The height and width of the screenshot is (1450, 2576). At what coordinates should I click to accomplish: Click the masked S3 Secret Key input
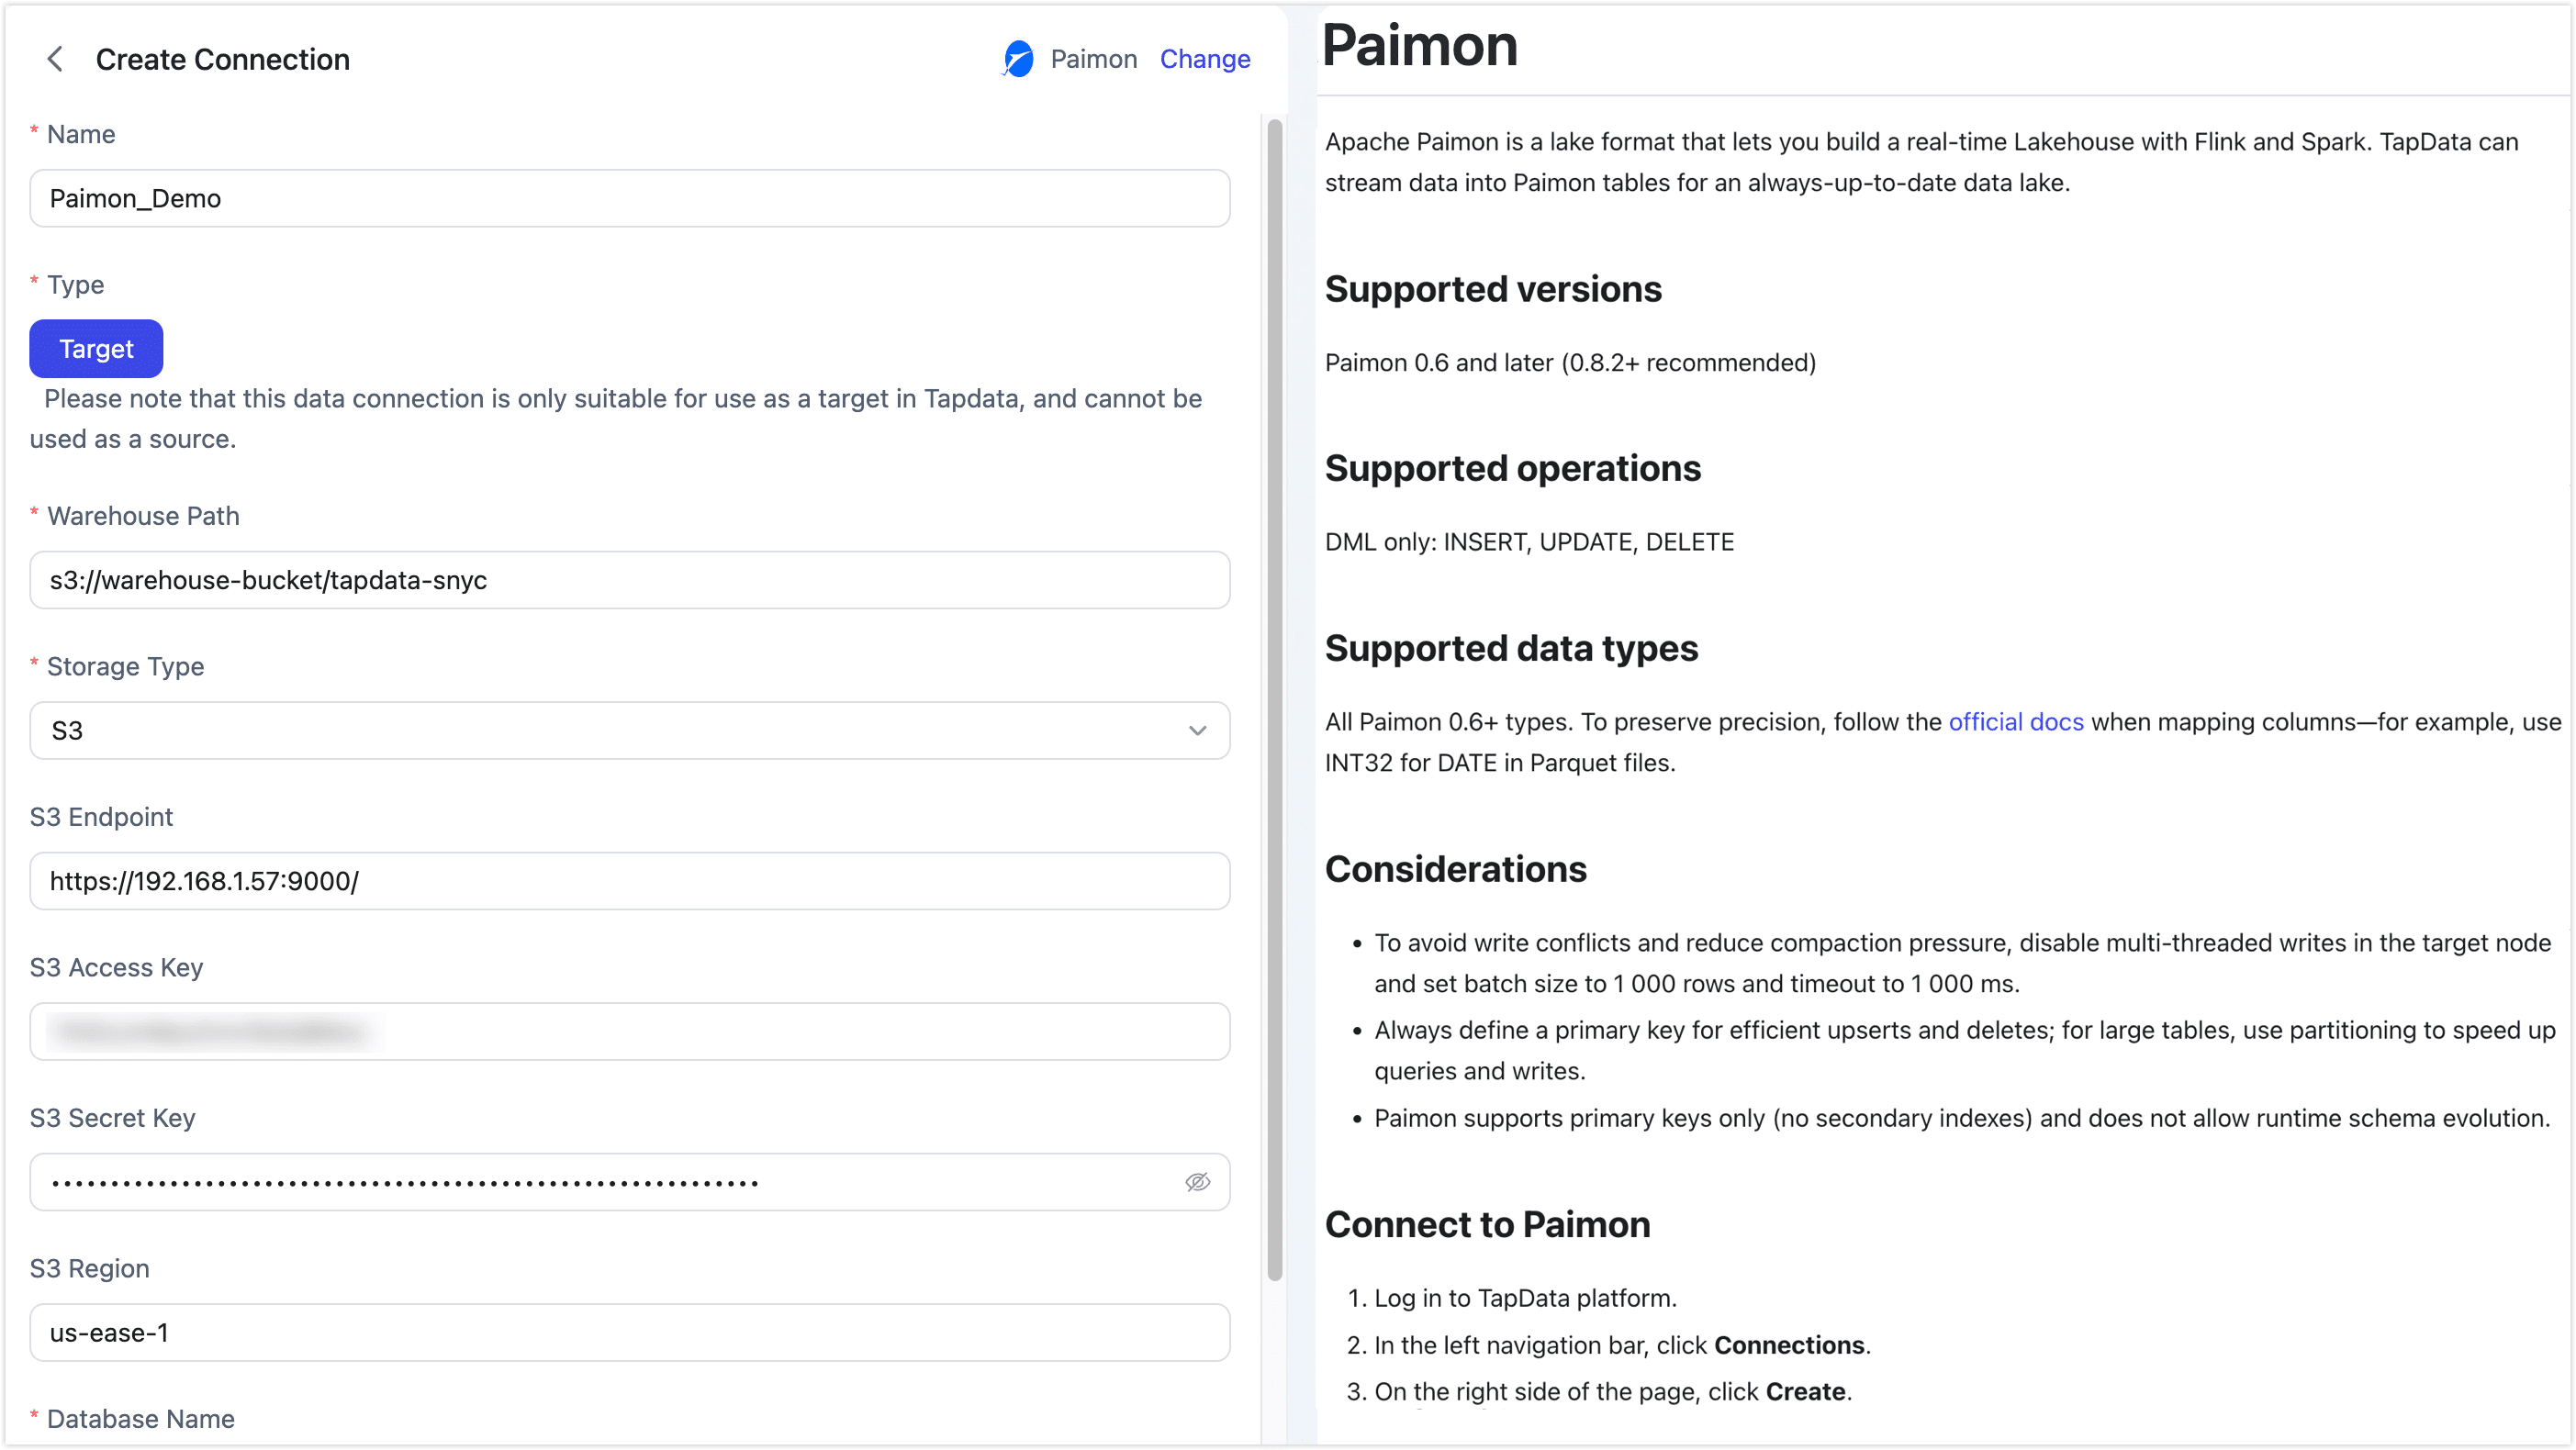pos(600,1182)
